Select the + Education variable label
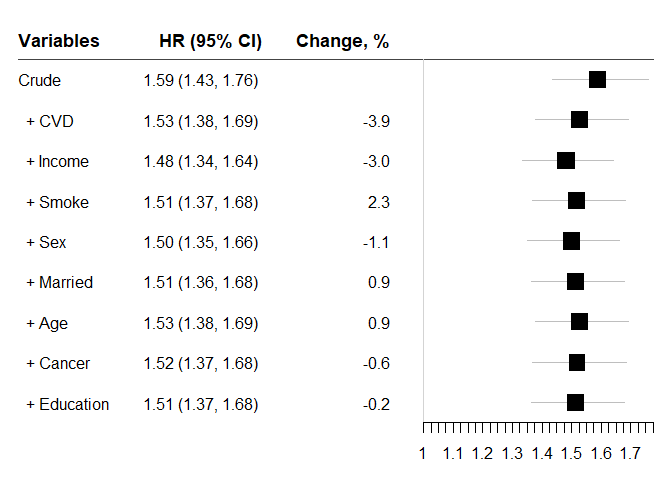Viewport: 672px width, 480px height. (68, 404)
